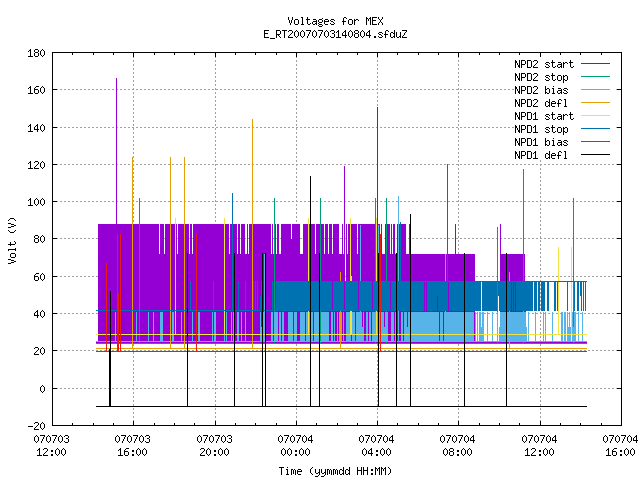Click the tallest purple NPD2 start spike
This screenshot has width=640, height=480.
(x=116, y=151)
